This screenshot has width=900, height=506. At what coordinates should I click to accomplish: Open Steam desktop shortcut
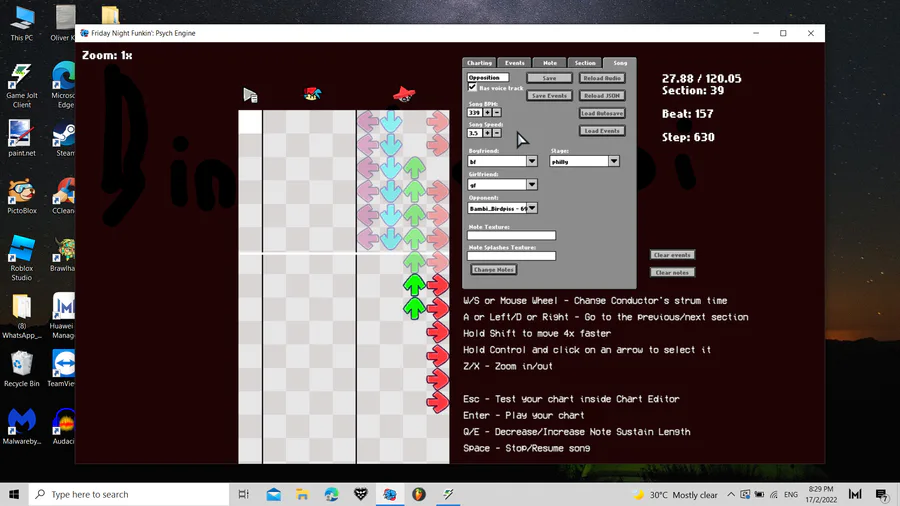(x=64, y=138)
